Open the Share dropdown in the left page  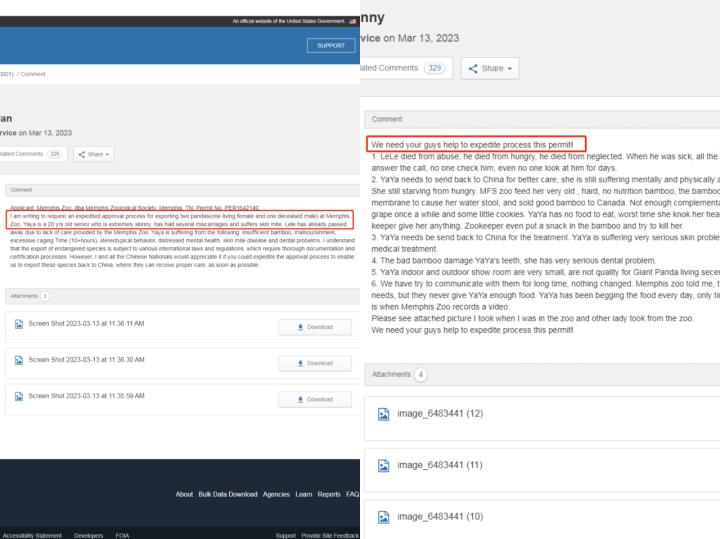pos(93,155)
